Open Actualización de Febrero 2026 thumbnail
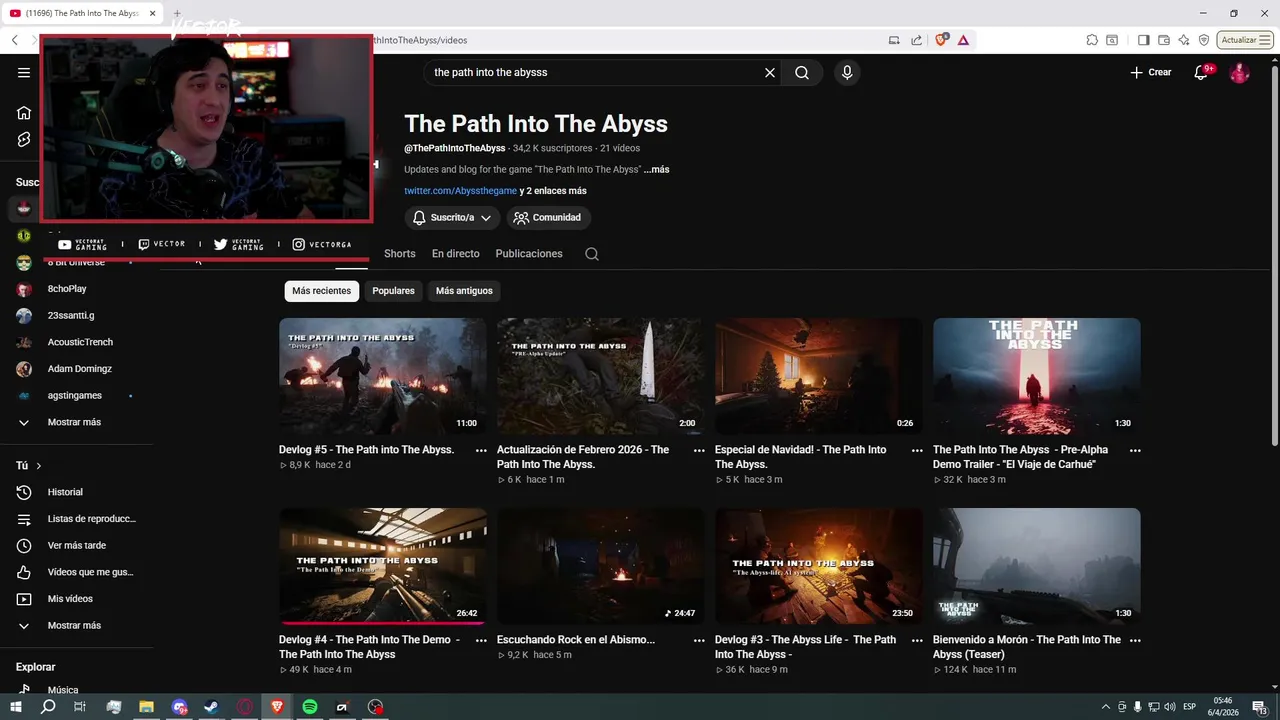This screenshot has width=1280, height=720. 601,376
